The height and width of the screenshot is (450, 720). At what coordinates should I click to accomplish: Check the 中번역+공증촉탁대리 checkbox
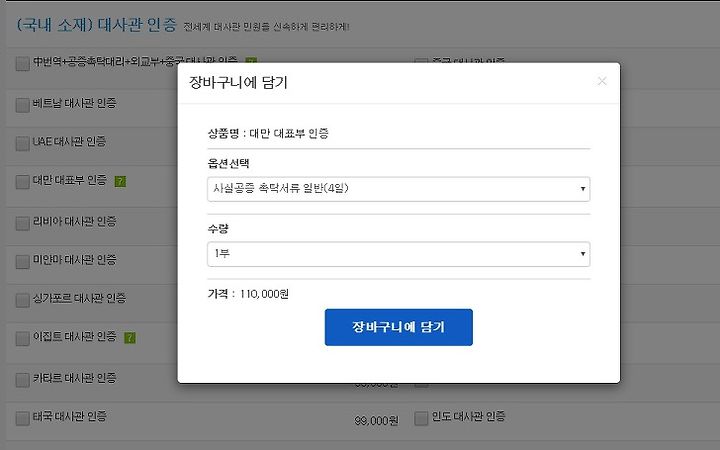click(x=22, y=63)
